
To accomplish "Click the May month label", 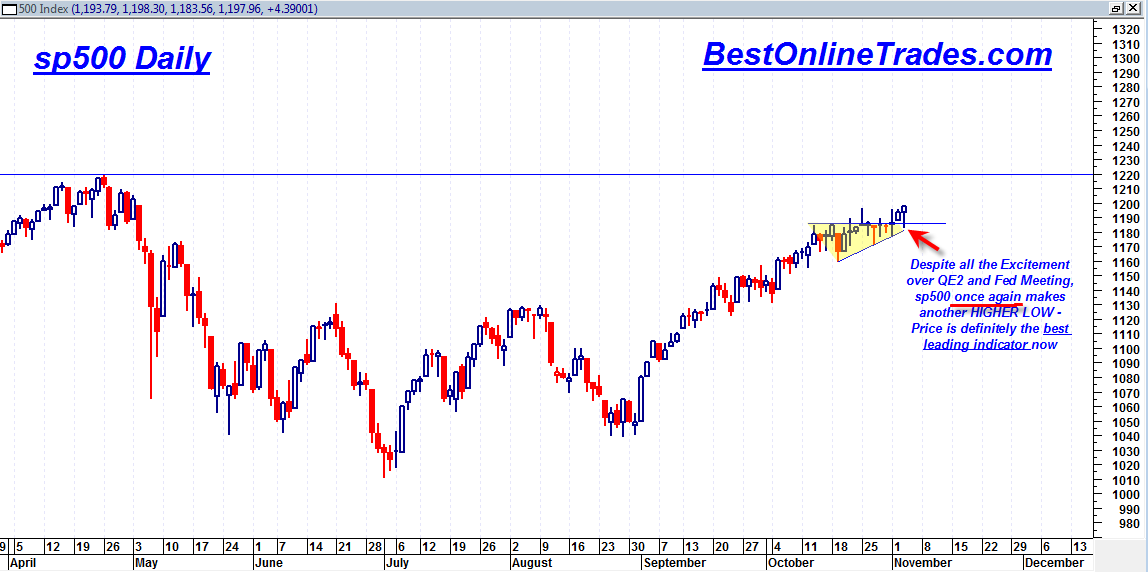I will pyautogui.click(x=147, y=562).
